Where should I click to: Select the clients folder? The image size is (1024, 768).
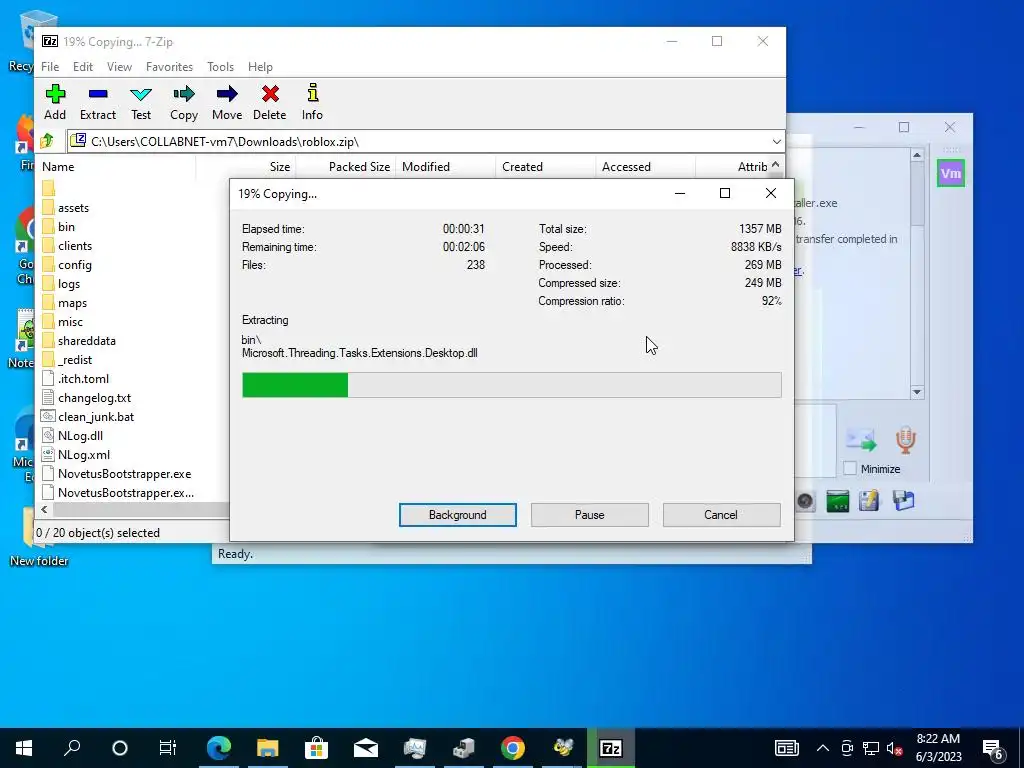(x=74, y=246)
